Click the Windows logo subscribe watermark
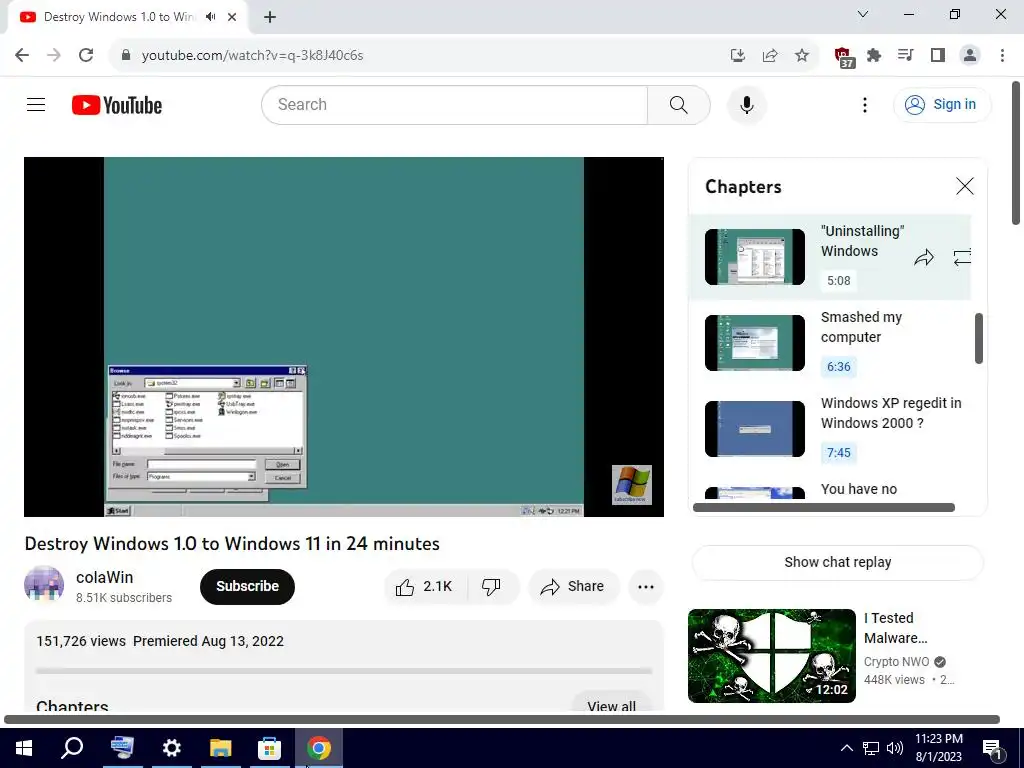 tap(632, 485)
